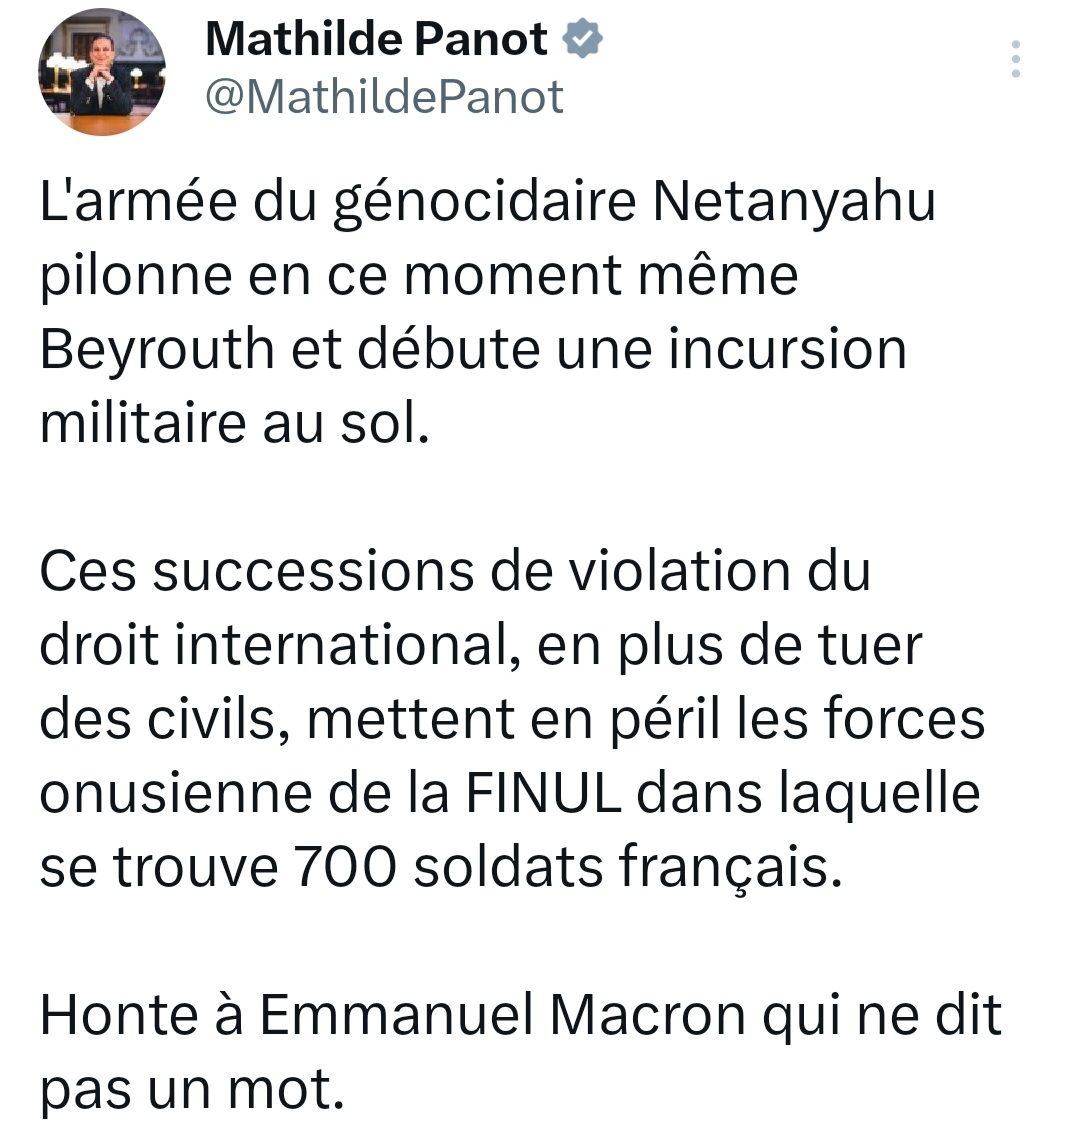Open Mathilde Panot's profile picture
Viewport: 1080px width, 1141px height.
pyautogui.click(x=101, y=72)
